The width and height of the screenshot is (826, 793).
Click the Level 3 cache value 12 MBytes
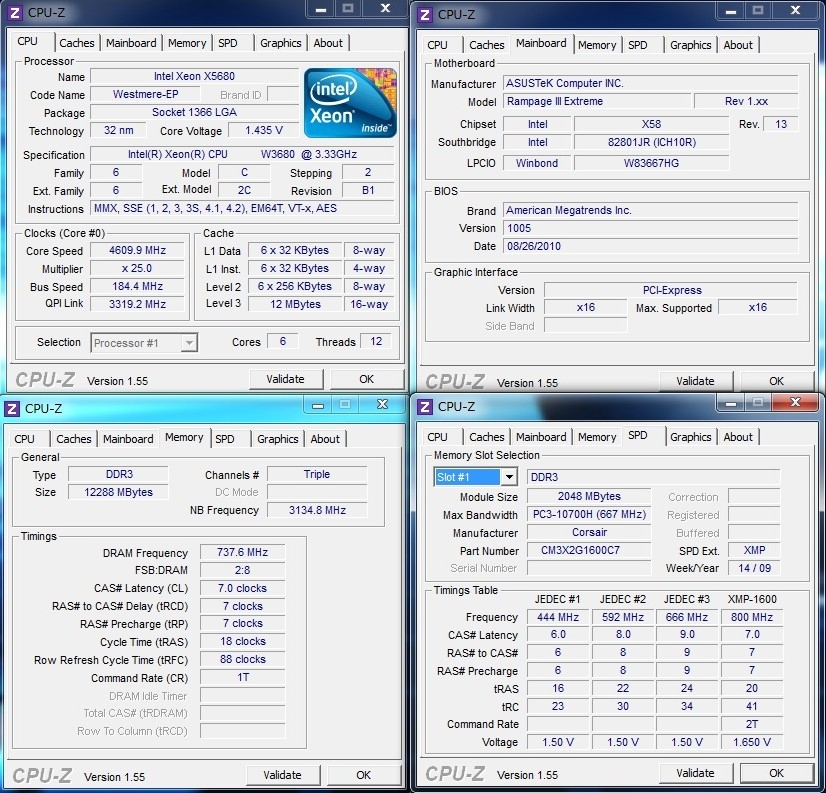click(x=296, y=304)
